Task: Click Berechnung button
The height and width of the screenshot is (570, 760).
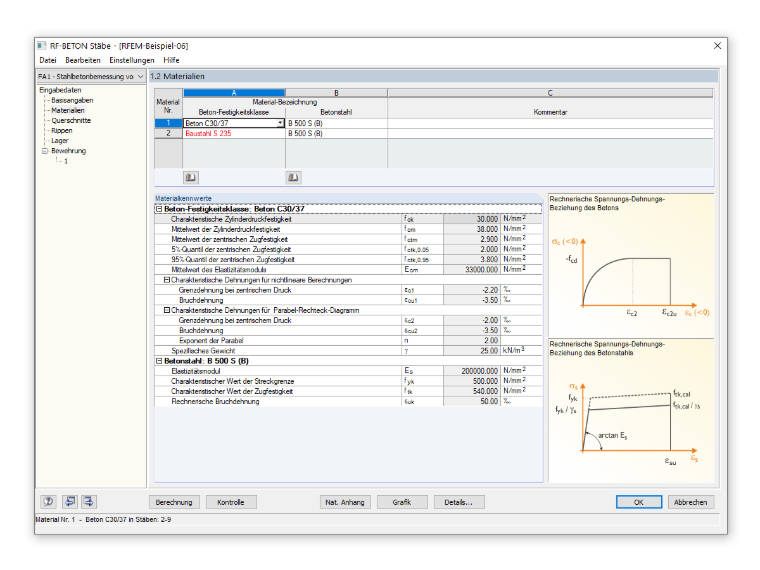Action: [174, 502]
